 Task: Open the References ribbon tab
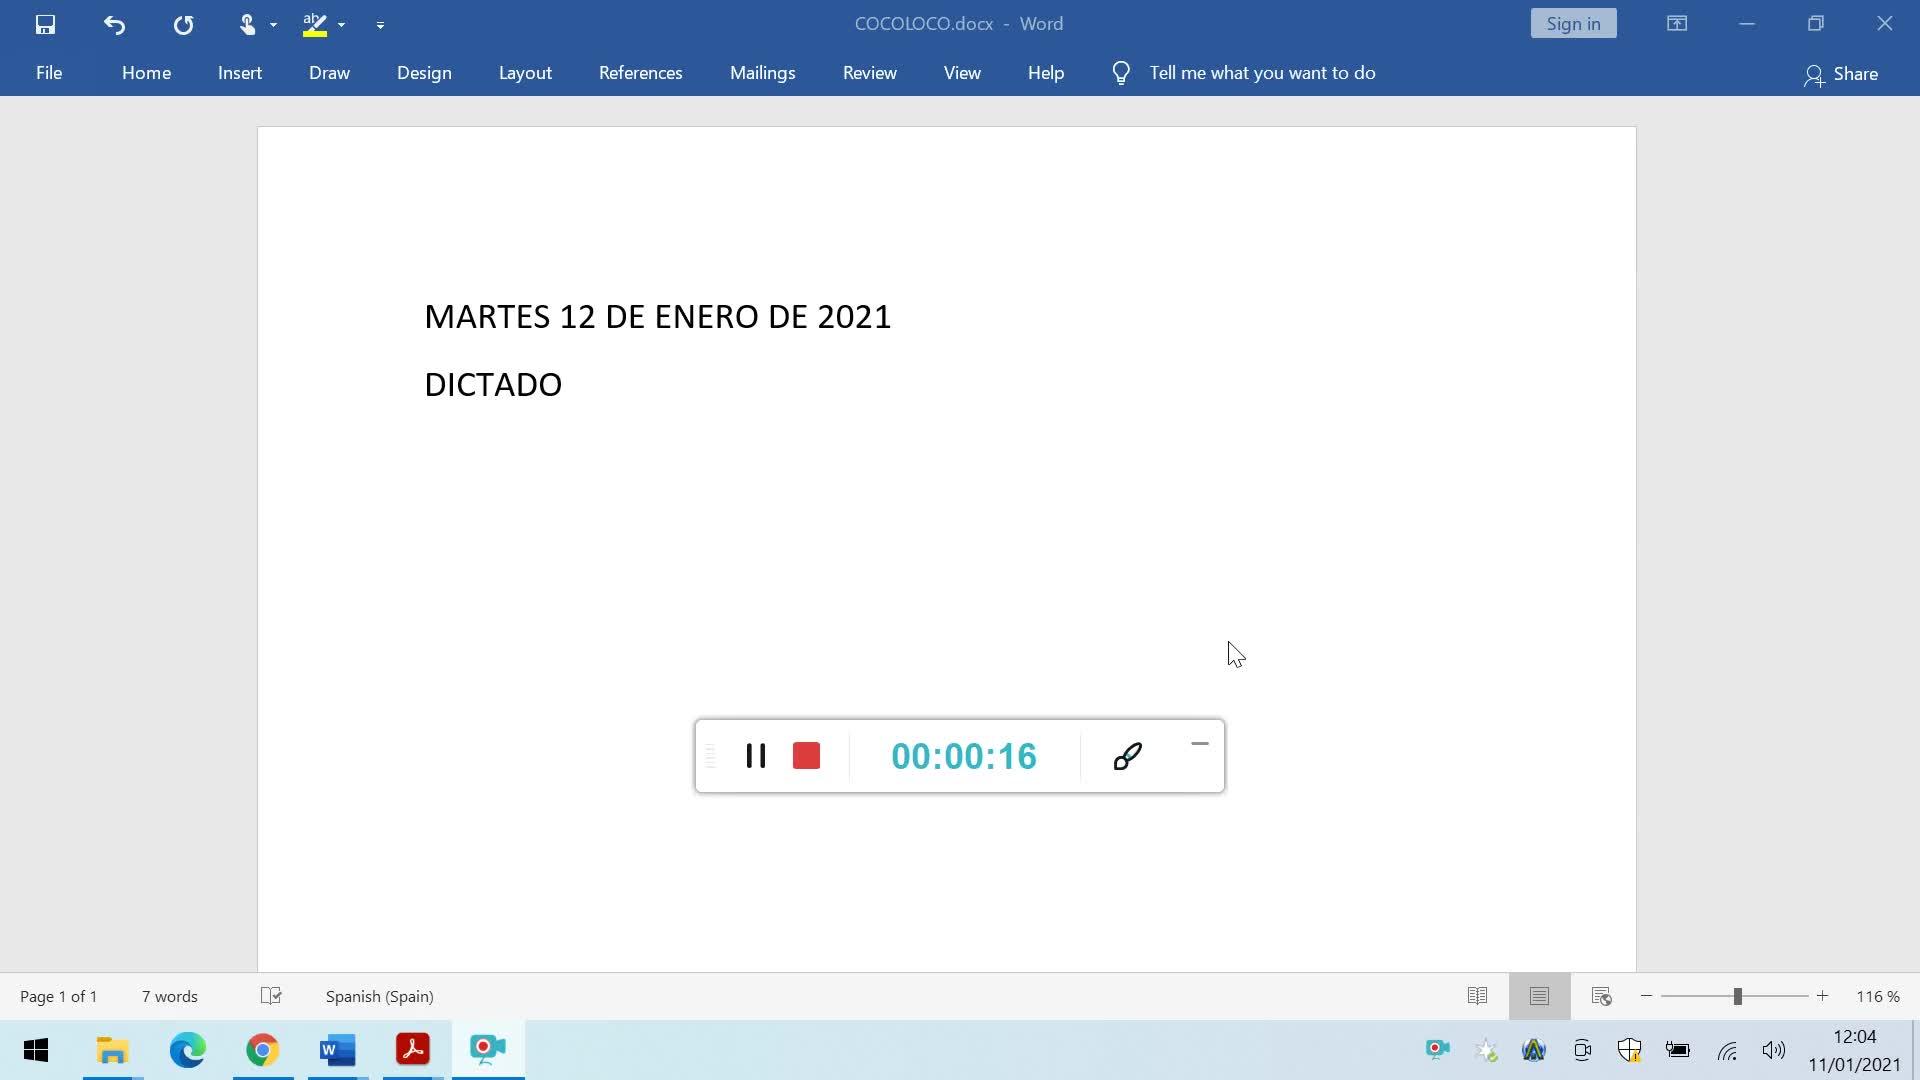640,73
